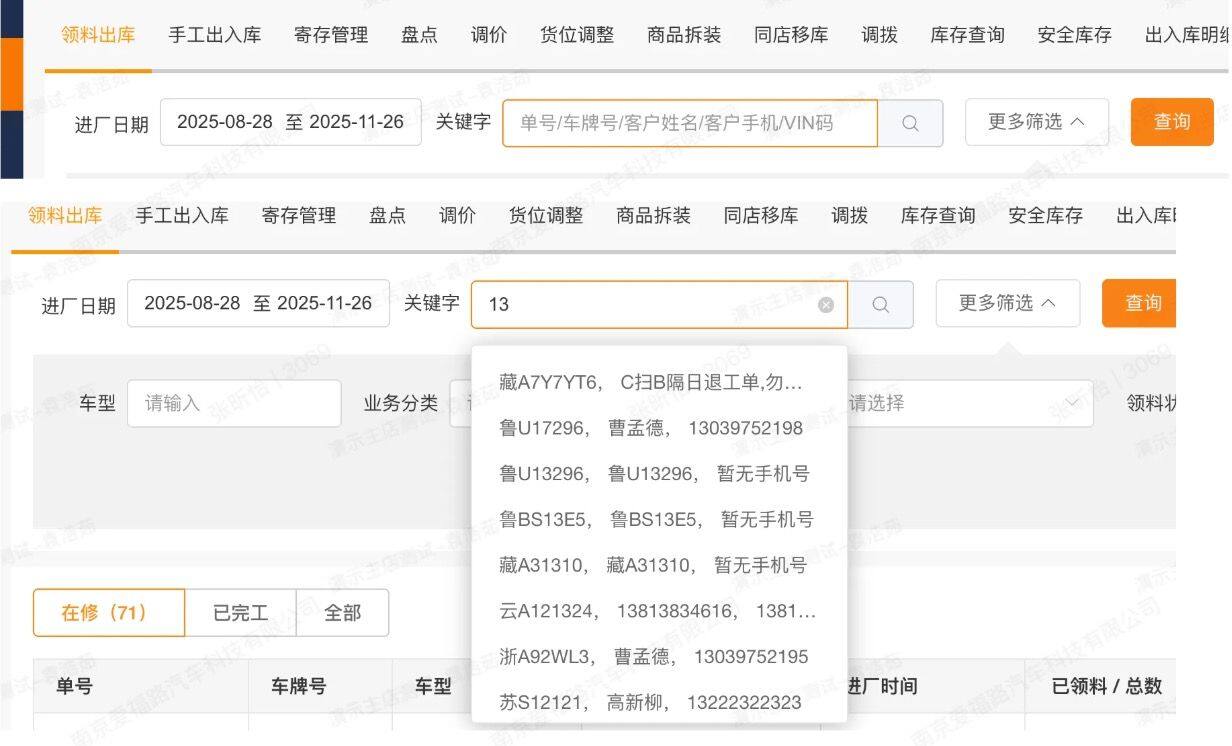Select the 鲁U13296 suggestion row

(x=654, y=474)
